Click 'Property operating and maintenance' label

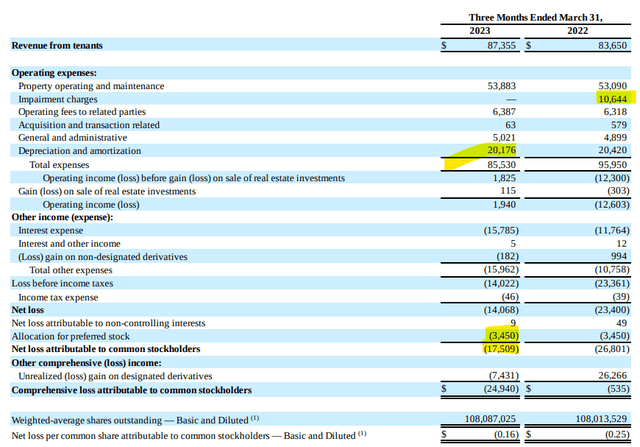coord(91,86)
